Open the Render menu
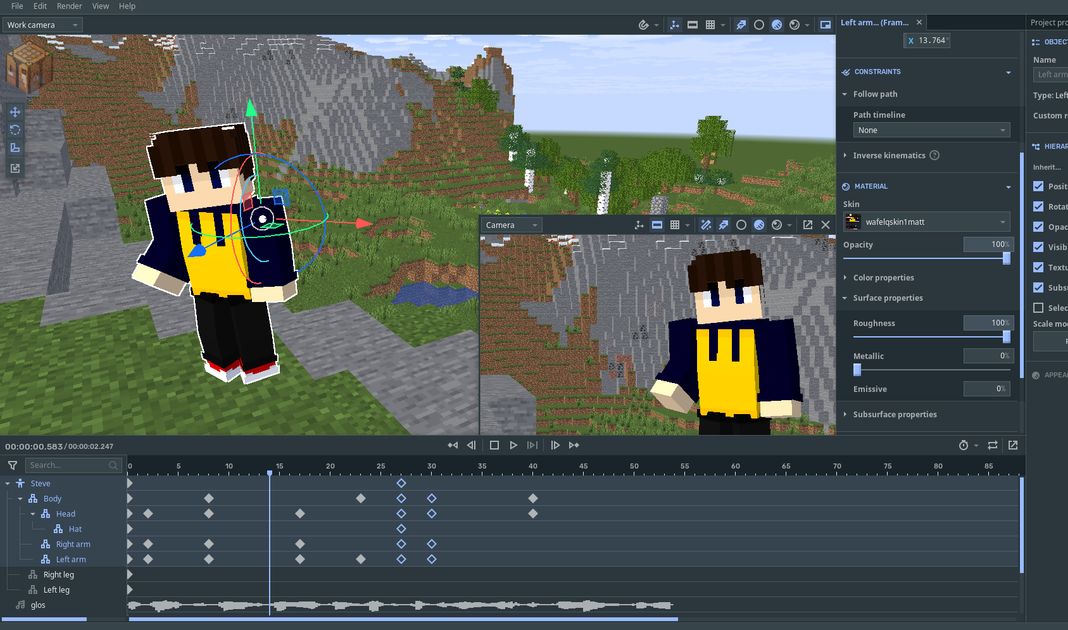This screenshot has height=630, width=1068. coord(70,6)
